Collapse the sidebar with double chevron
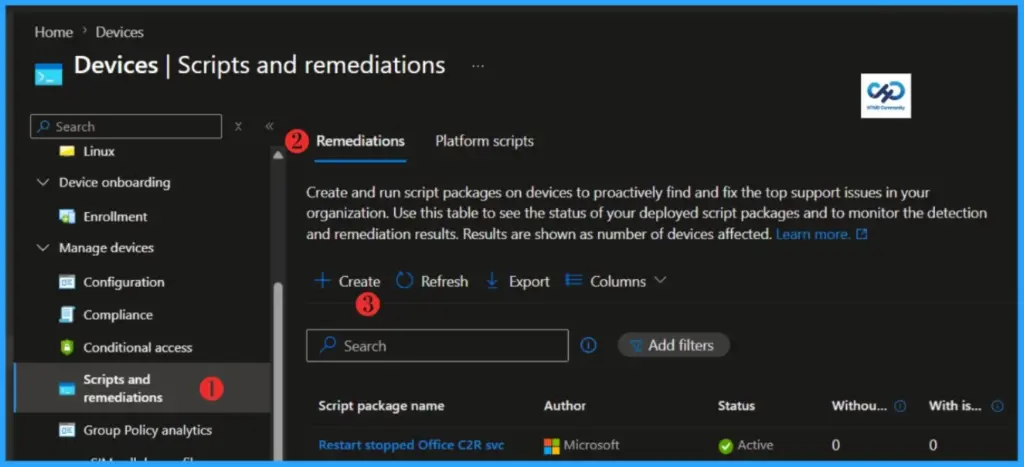 pyautogui.click(x=269, y=127)
